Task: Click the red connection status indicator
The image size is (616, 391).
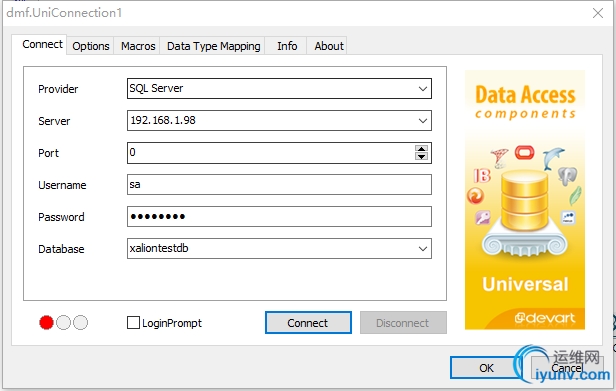Action: click(46, 323)
